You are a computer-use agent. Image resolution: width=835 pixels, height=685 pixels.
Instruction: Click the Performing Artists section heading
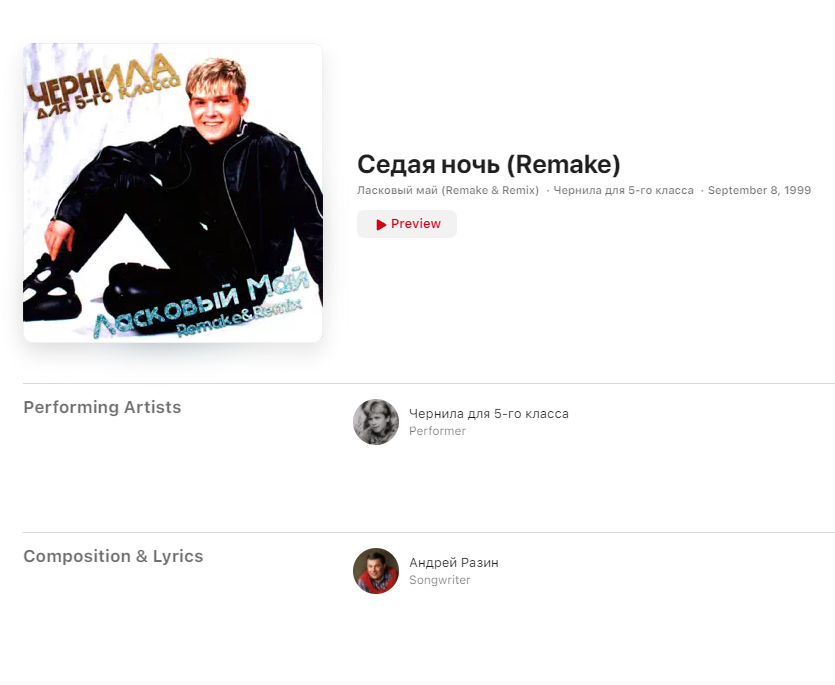click(102, 407)
